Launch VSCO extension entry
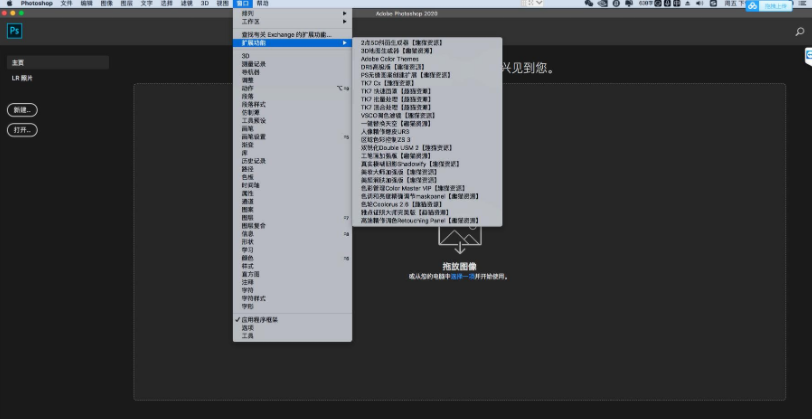 pos(427,115)
